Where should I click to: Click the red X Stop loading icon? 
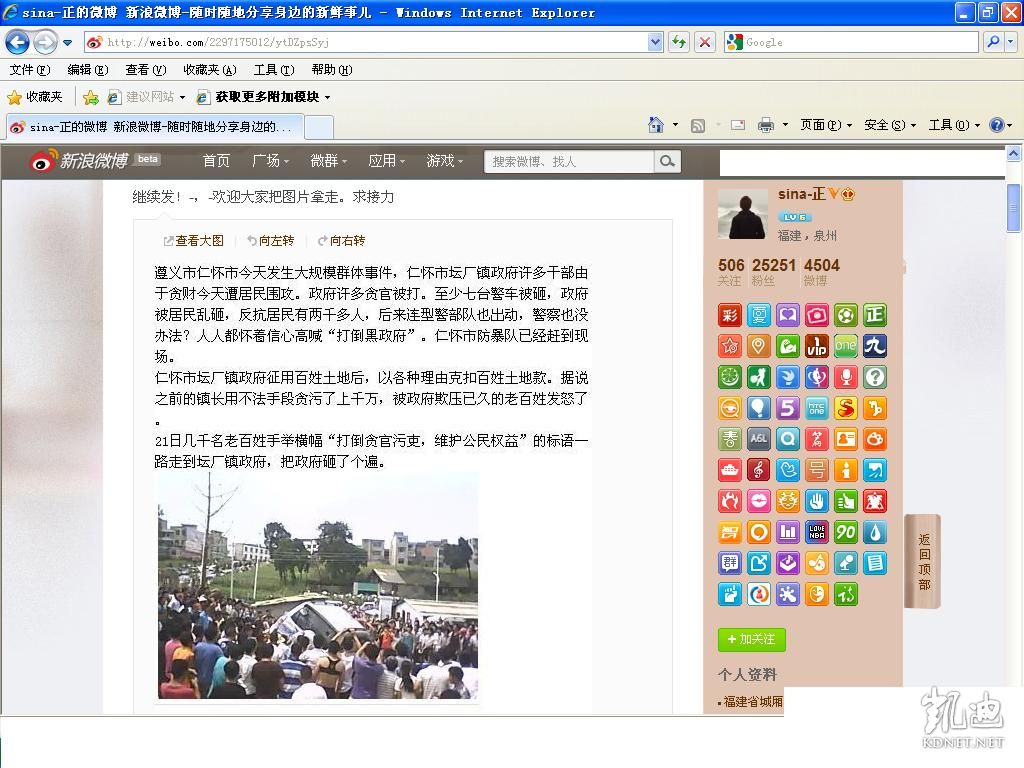coord(705,42)
